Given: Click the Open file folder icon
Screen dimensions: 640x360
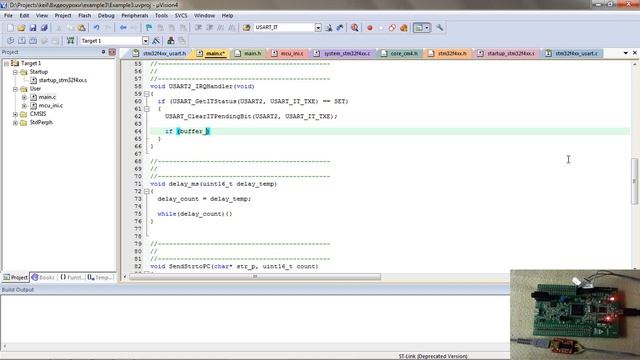Looking at the screenshot, I should [21, 28].
